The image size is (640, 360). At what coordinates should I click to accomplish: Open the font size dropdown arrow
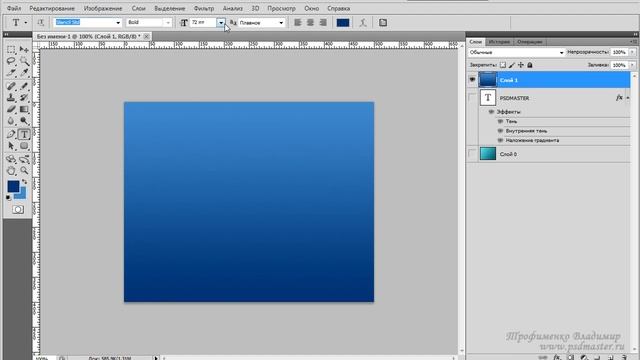[221, 22]
